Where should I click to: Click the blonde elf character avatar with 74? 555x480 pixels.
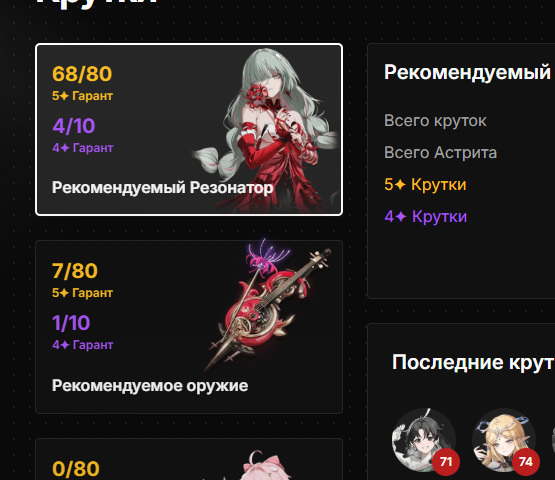click(504, 440)
